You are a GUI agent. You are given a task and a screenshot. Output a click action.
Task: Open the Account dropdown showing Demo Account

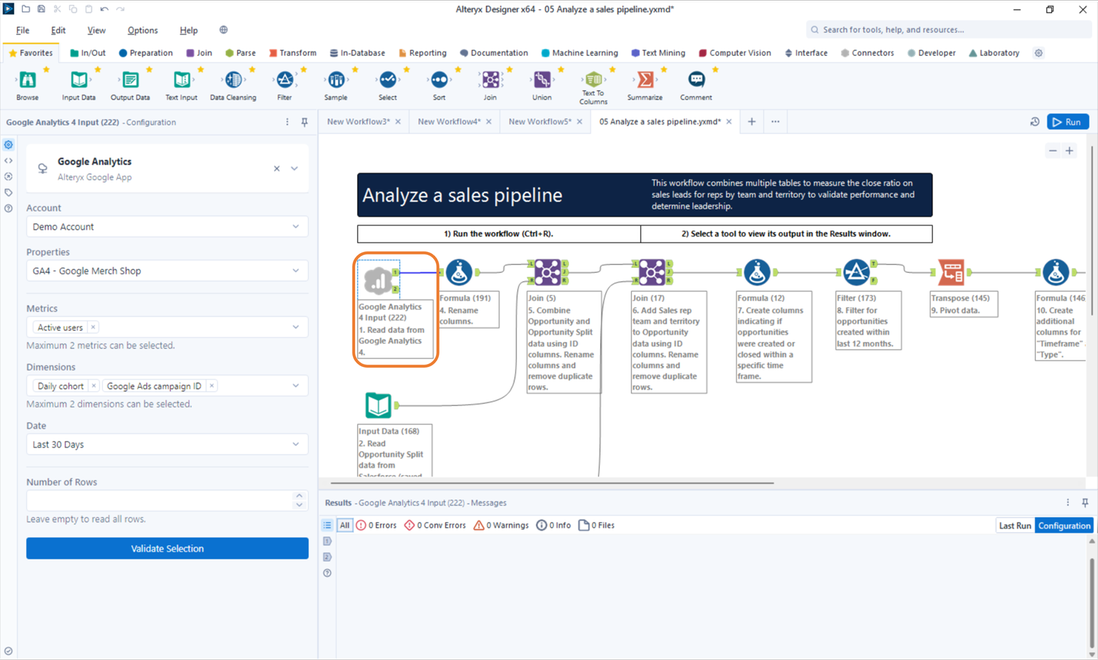tap(167, 227)
